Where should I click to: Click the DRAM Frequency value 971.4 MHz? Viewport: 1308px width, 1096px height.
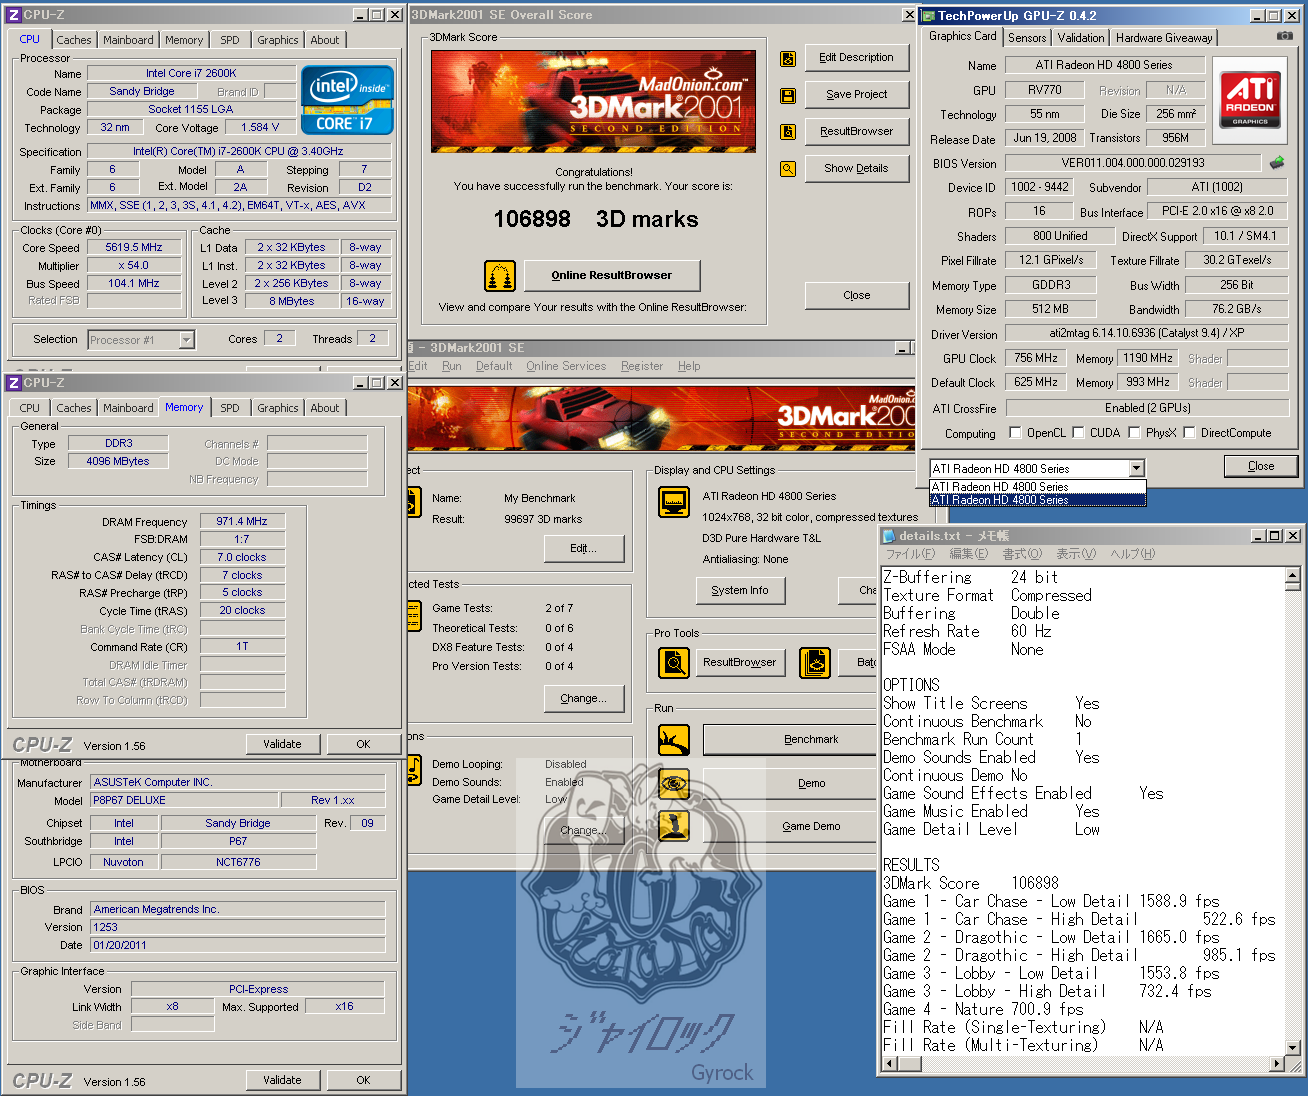click(242, 521)
